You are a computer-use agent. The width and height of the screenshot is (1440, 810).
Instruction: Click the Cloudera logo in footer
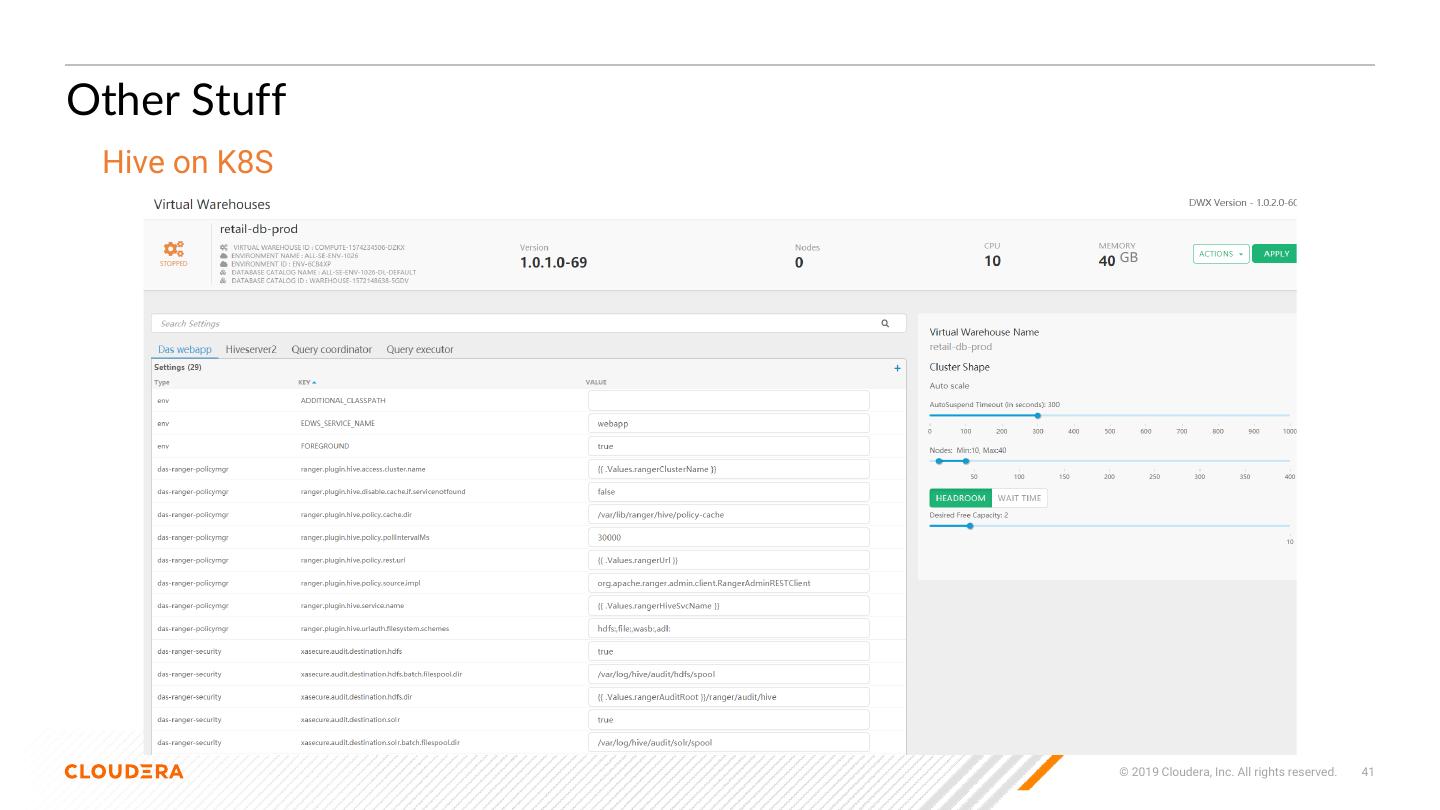point(124,772)
